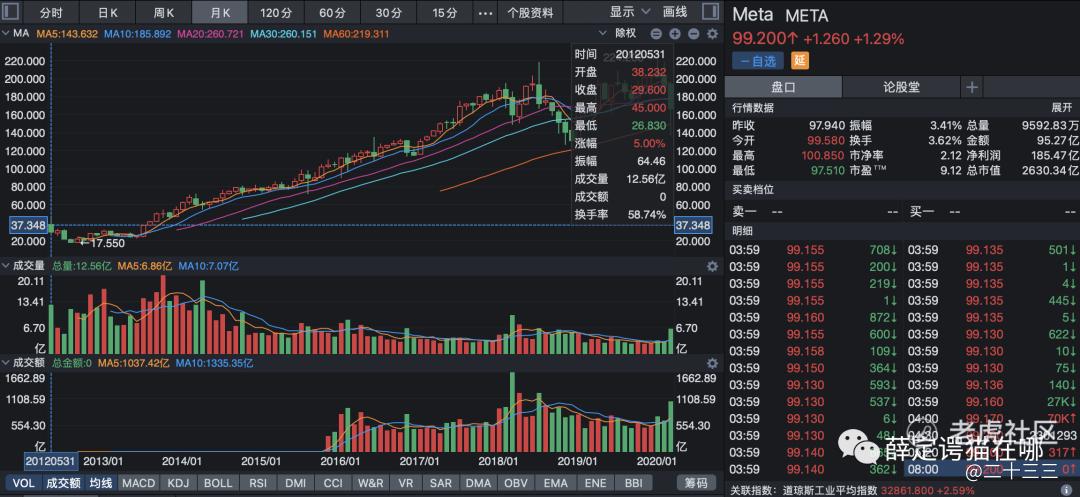Open the 论股堂 discussion tab
This screenshot has height=497, width=1080.
(x=901, y=87)
